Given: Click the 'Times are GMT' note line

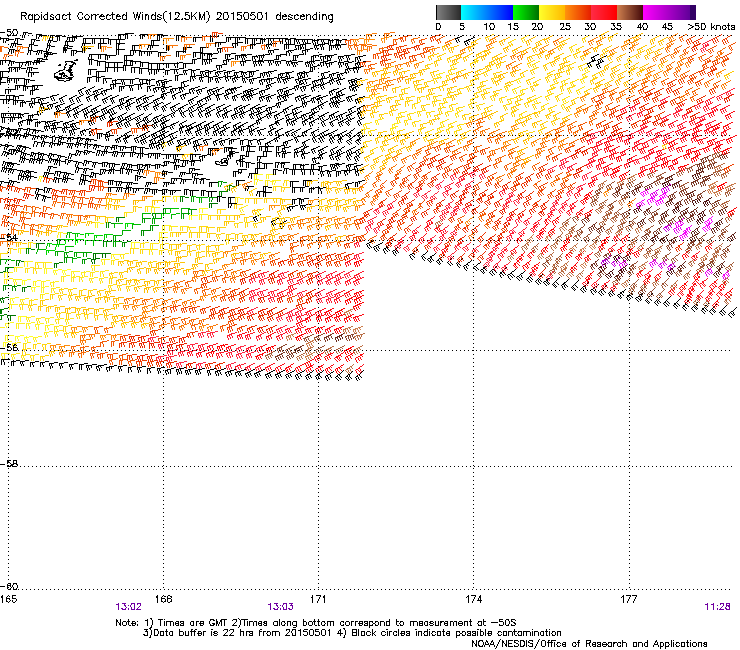Looking at the screenshot, I should [316, 623].
